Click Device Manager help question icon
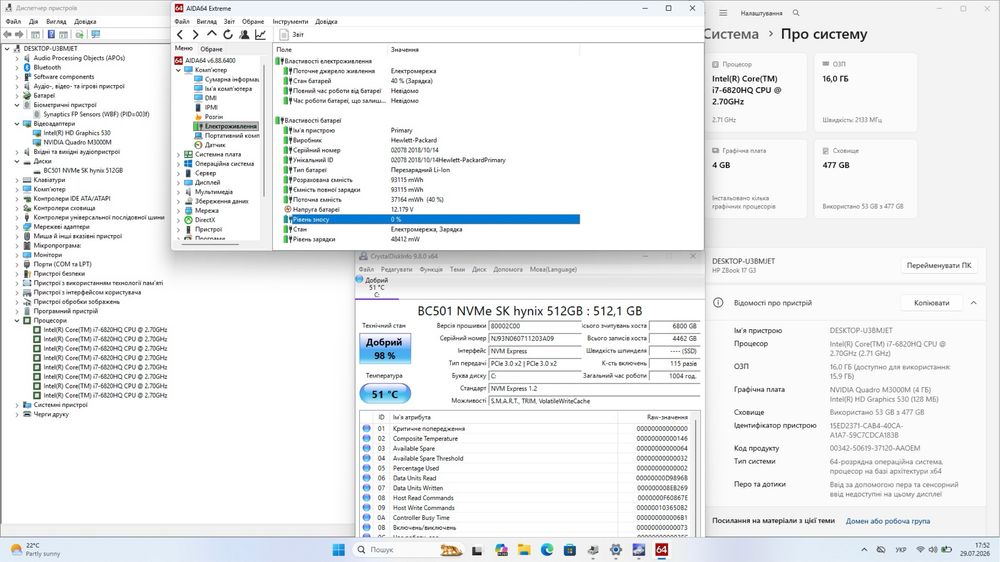 51,34
